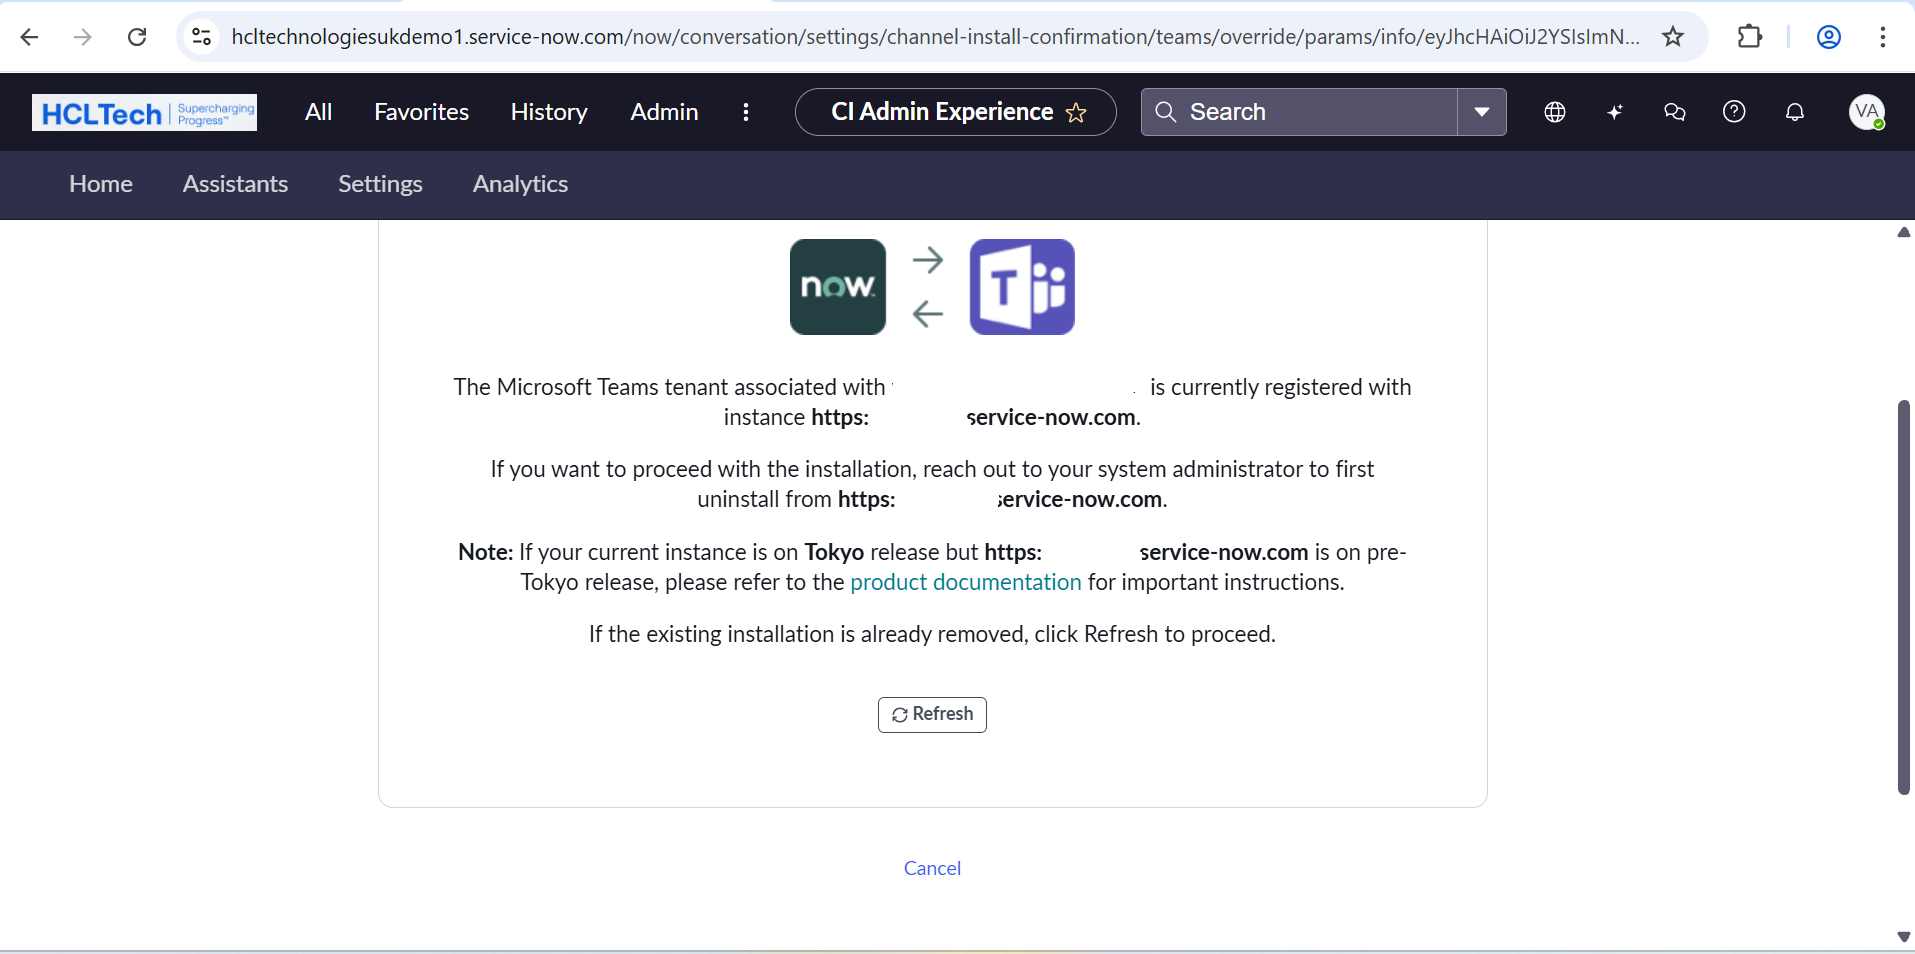Toggle site information via the tune icon
Screen dimensions: 1915x954
(x=201, y=37)
